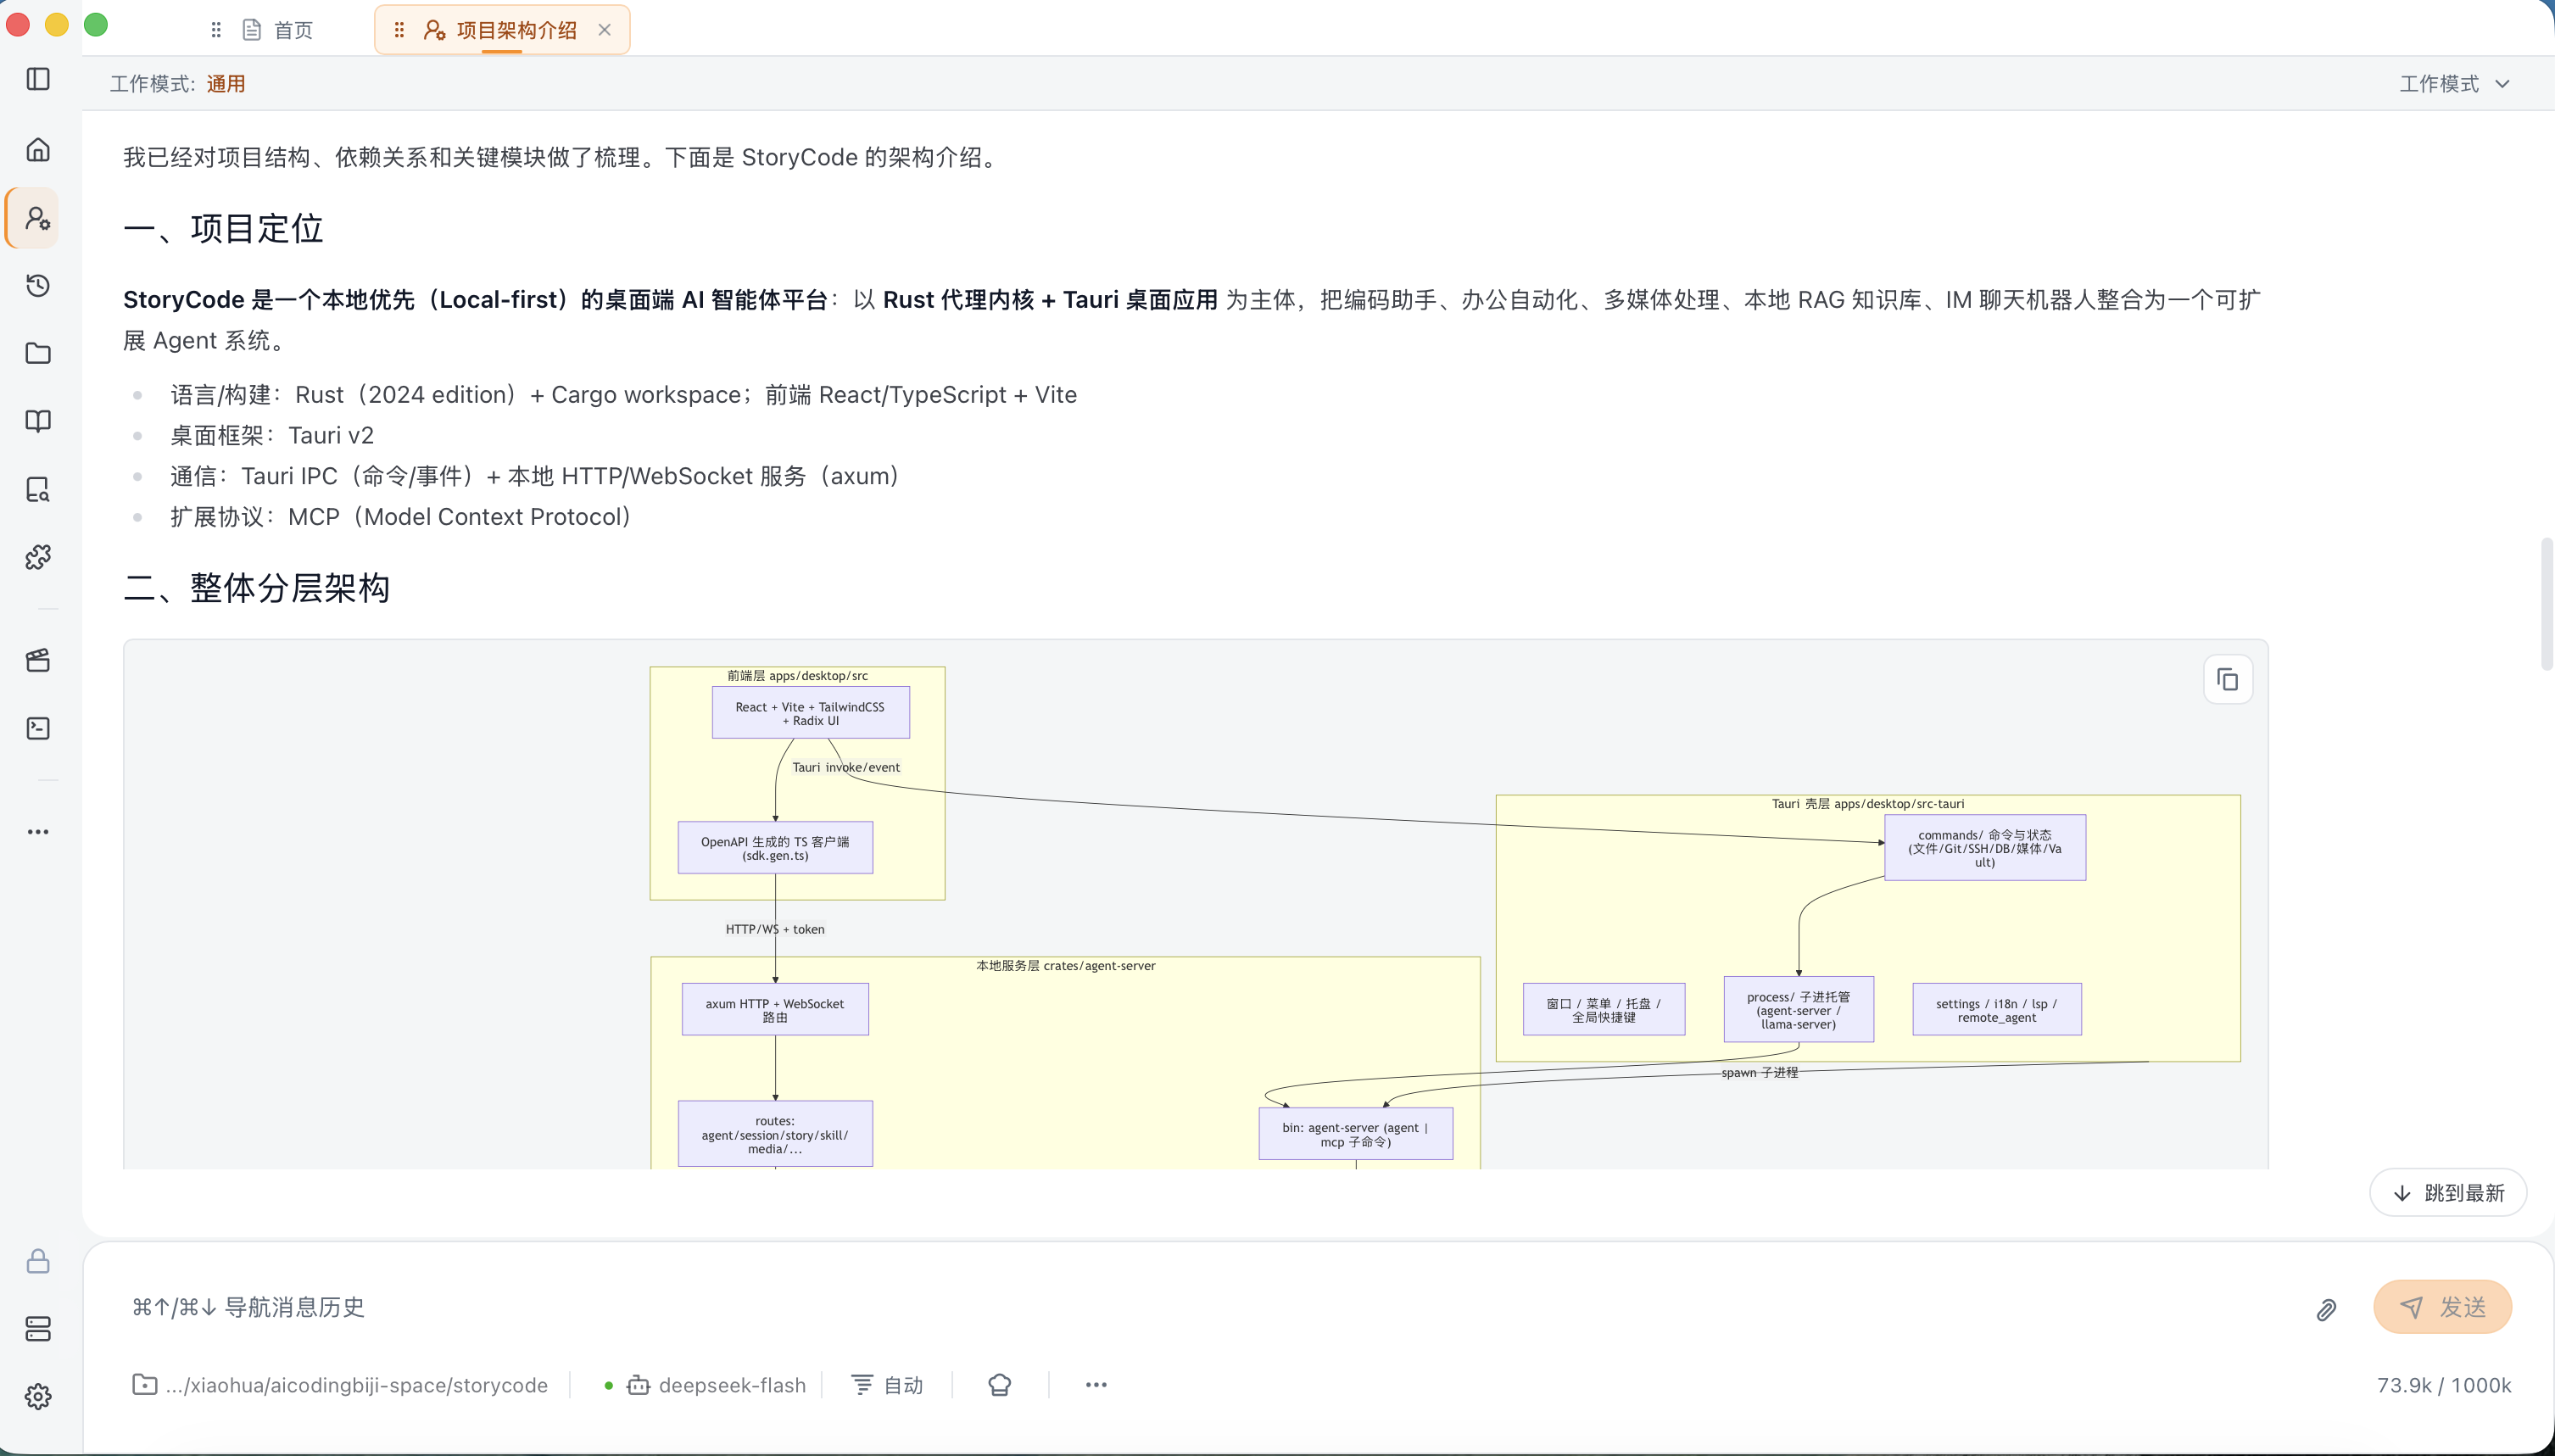Click the 通用 work mode label
Image resolution: width=2555 pixels, height=1456 pixels.
coord(226,84)
